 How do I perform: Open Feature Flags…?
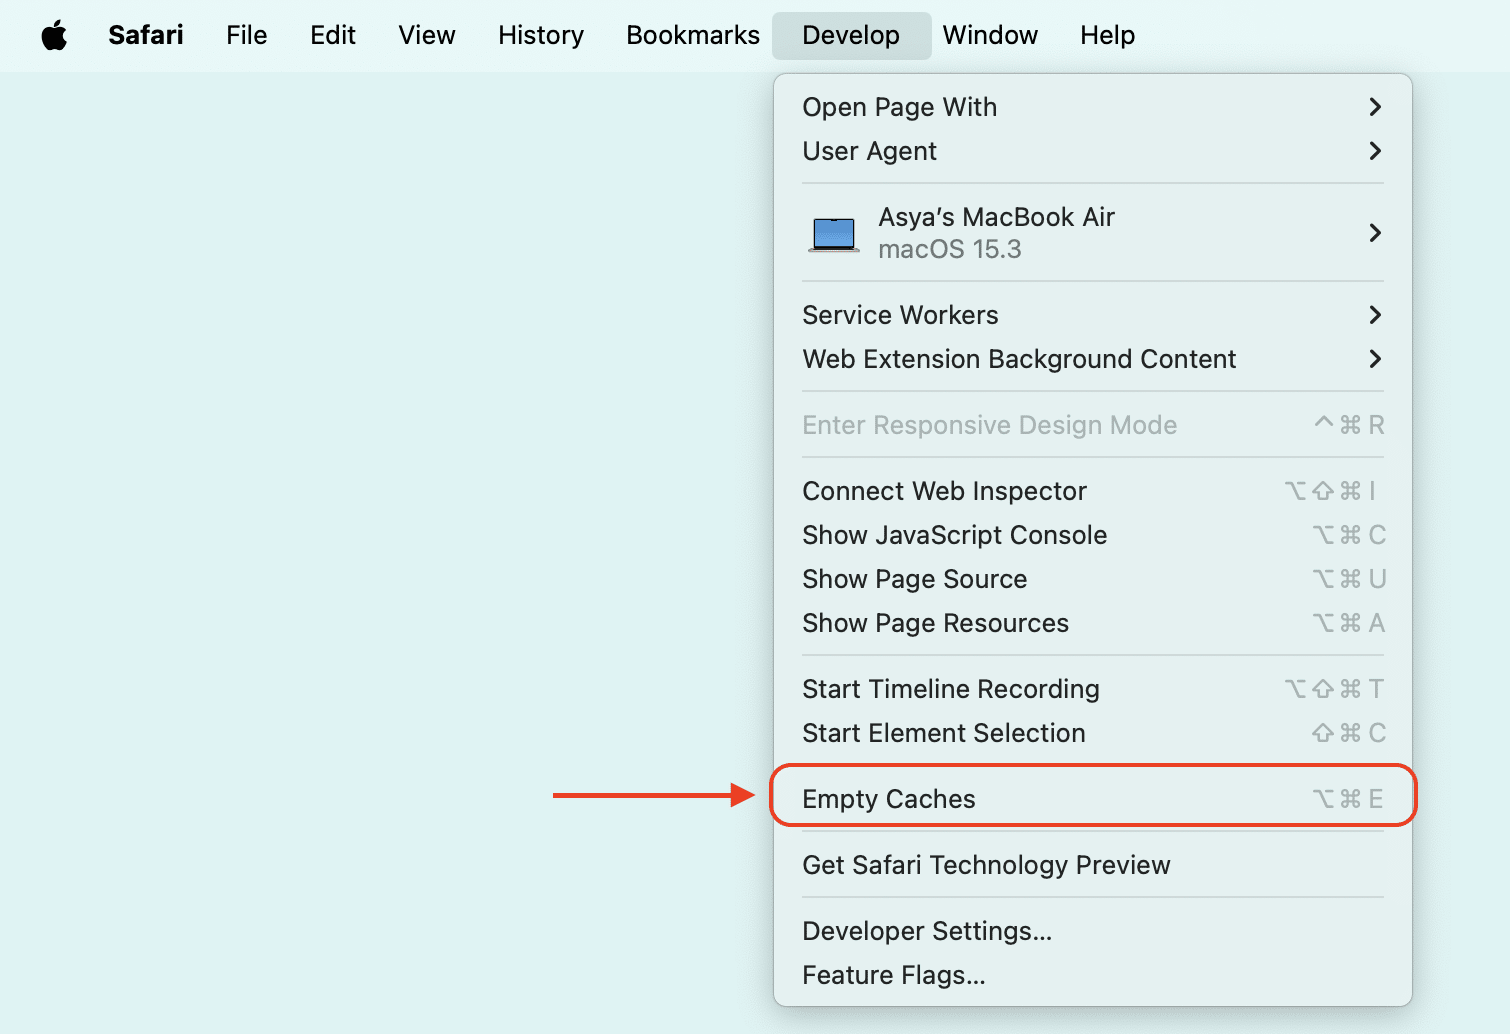1093,975
